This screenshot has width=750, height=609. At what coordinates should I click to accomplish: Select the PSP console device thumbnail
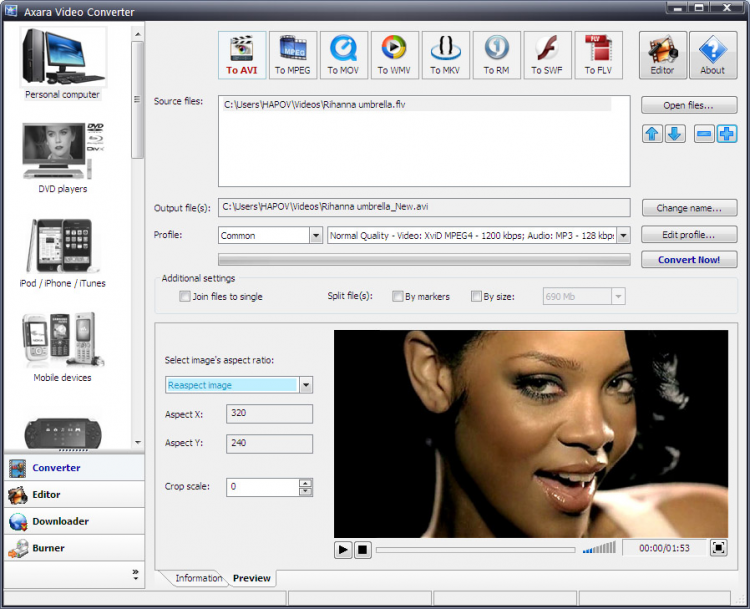[x=63, y=433]
